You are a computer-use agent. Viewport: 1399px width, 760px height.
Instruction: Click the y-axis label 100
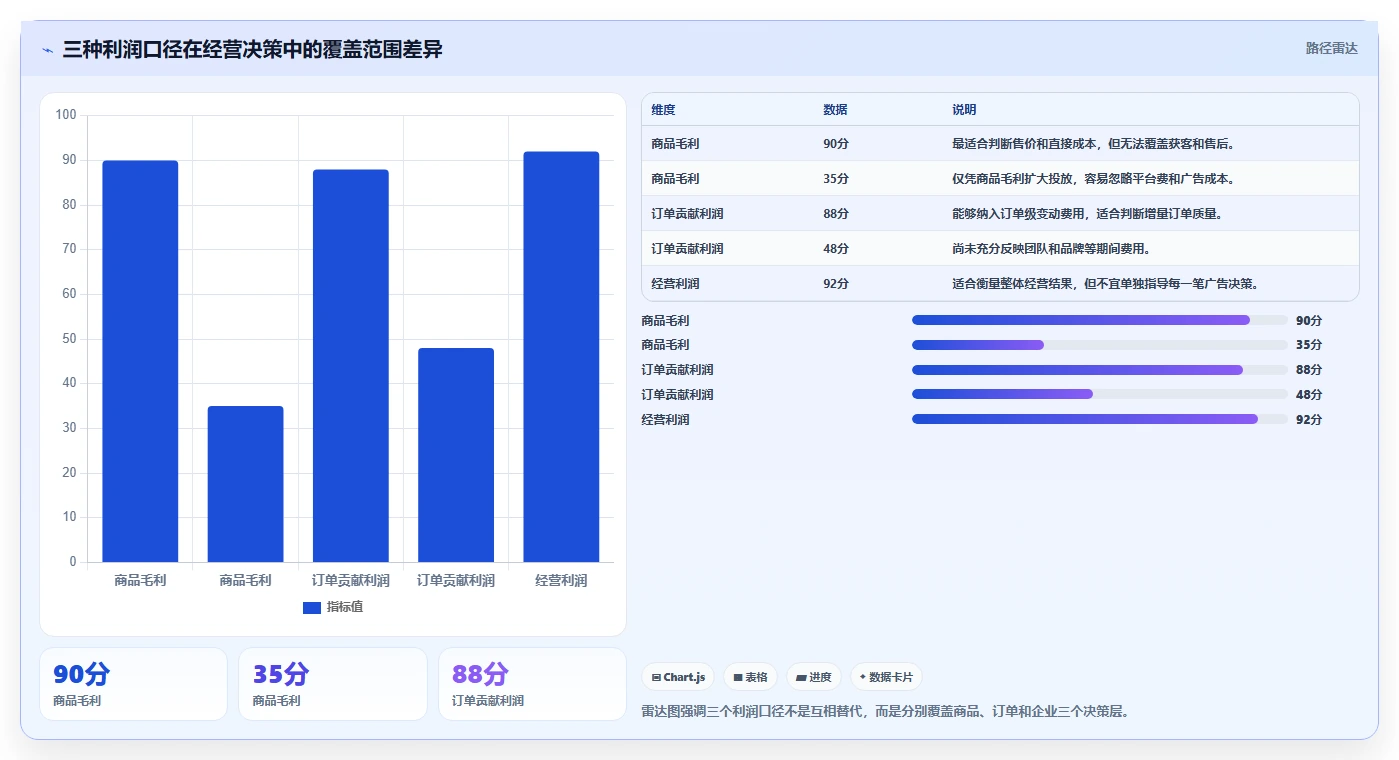[x=66, y=115]
